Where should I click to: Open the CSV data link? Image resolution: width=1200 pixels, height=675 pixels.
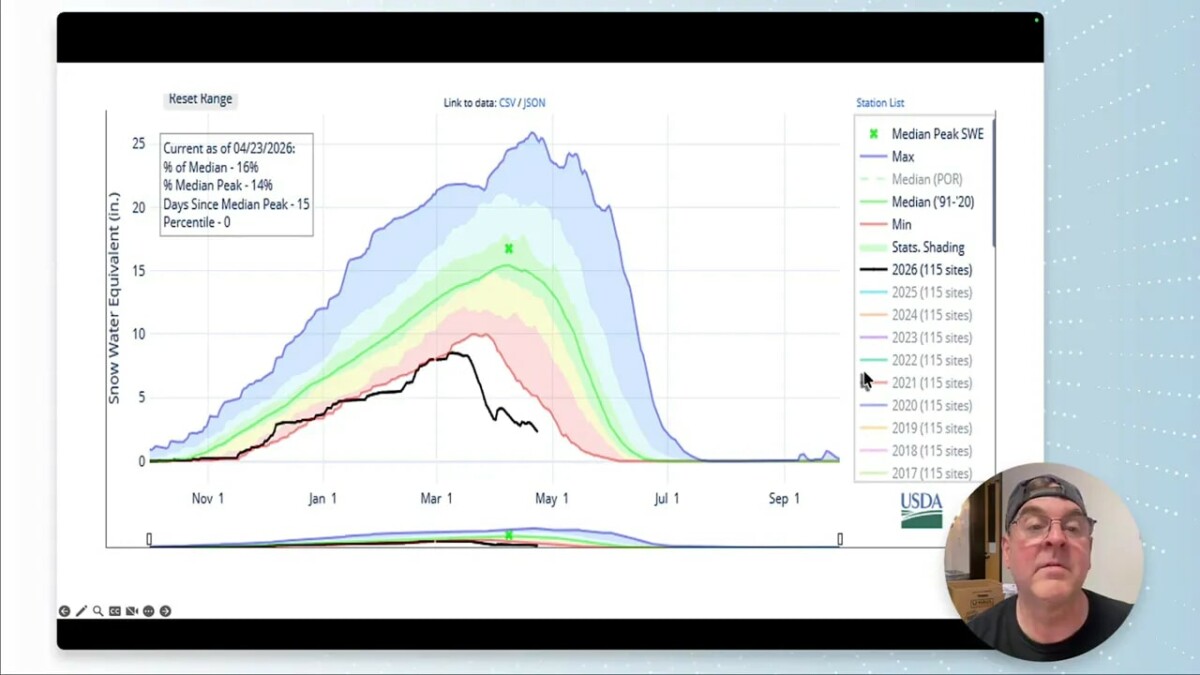(508, 102)
